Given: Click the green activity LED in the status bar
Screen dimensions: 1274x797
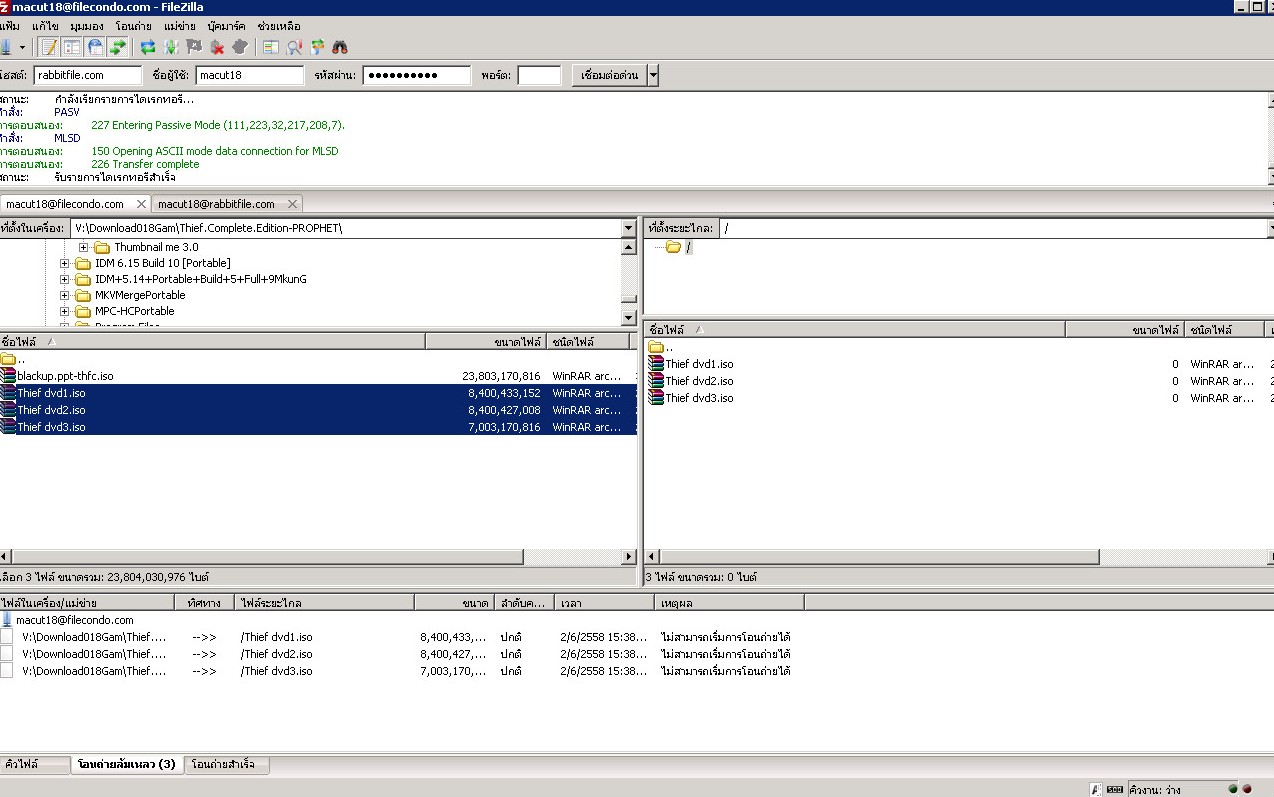Looking at the screenshot, I should coord(1233,789).
